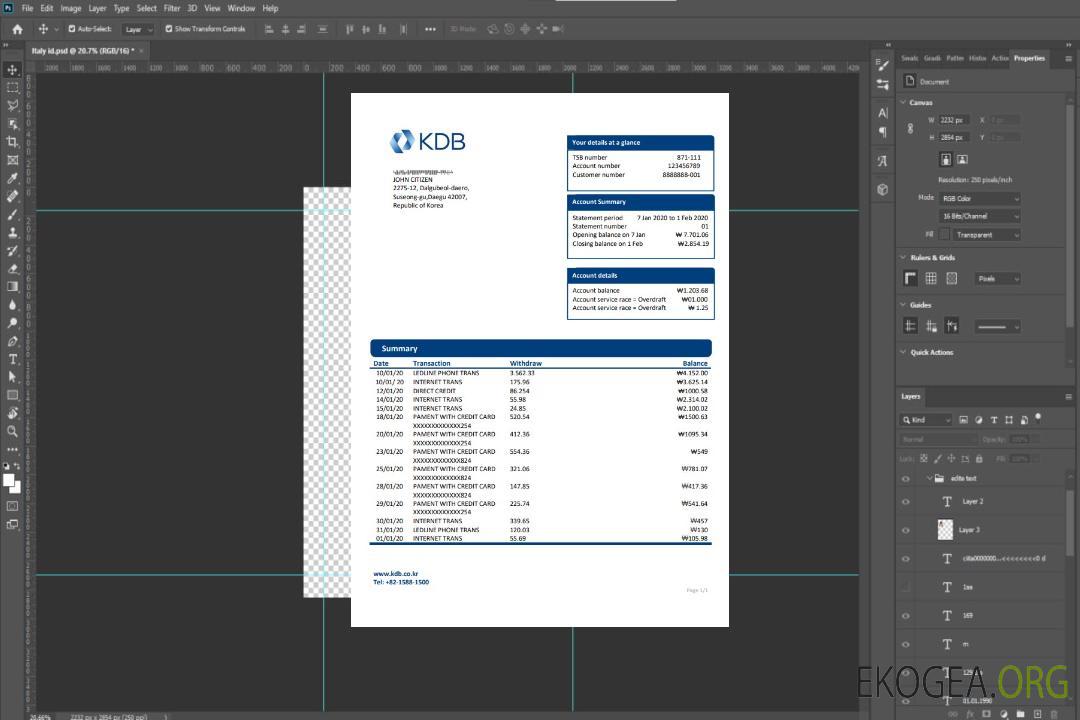Collapse the Rulers & Grids section
This screenshot has height=720, width=1080.
tap(903, 257)
